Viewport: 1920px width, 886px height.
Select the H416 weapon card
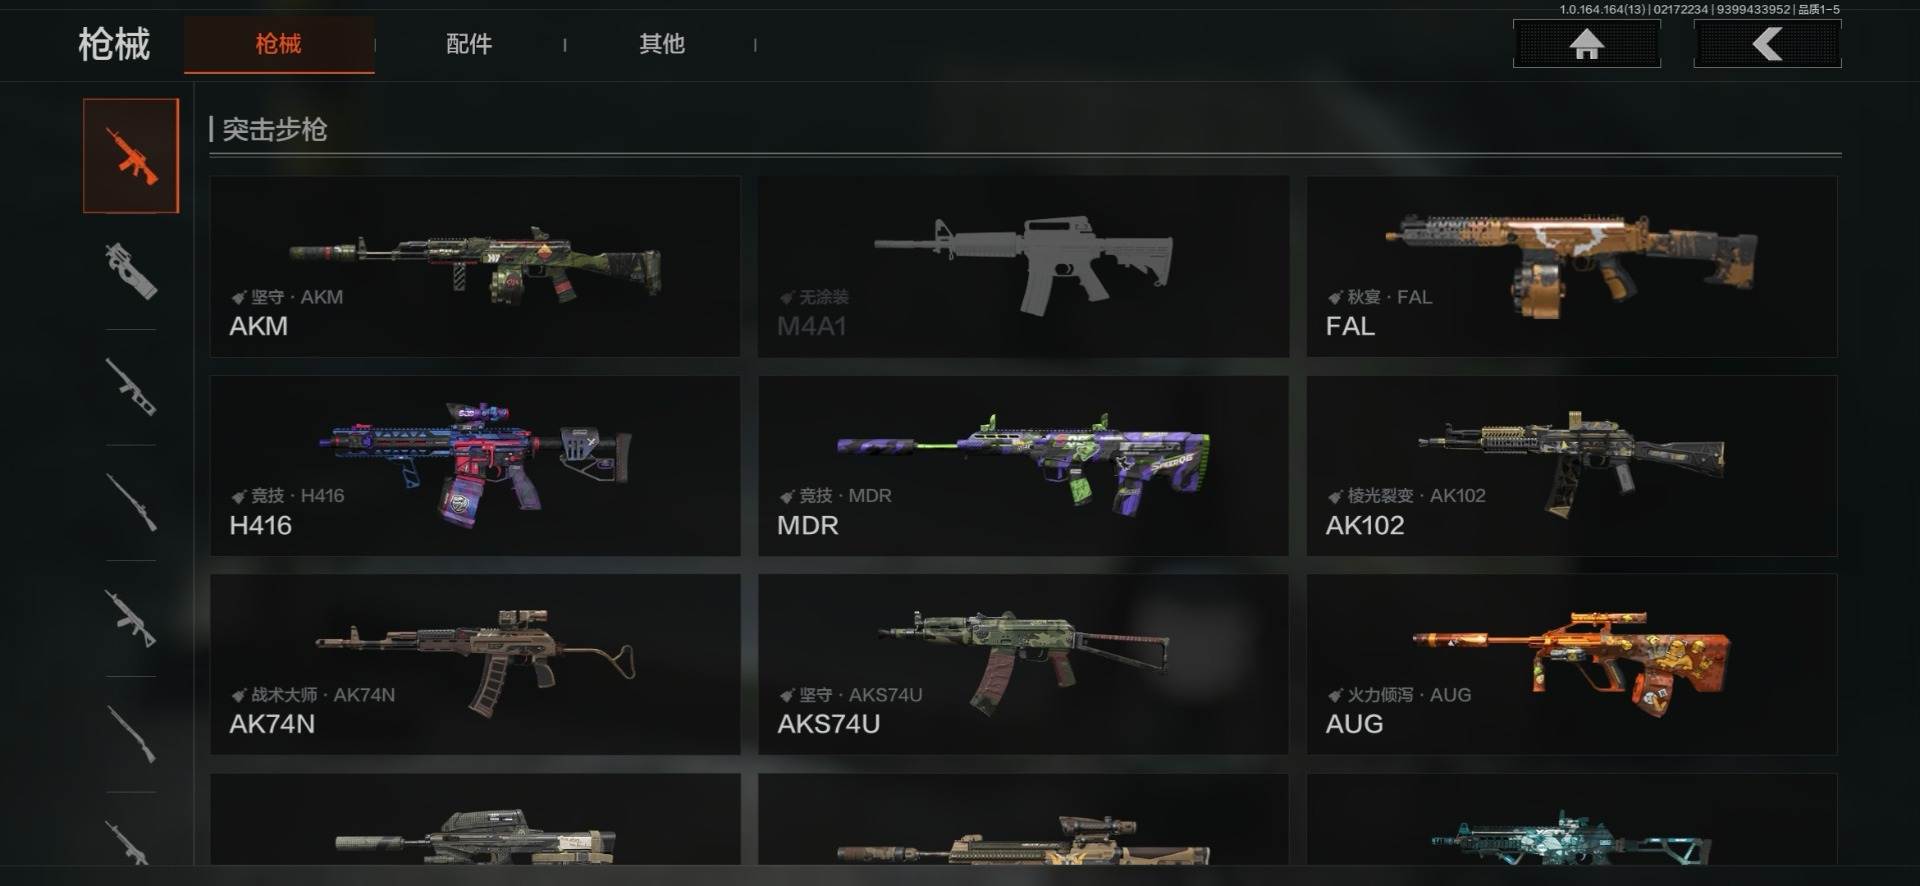tap(475, 466)
